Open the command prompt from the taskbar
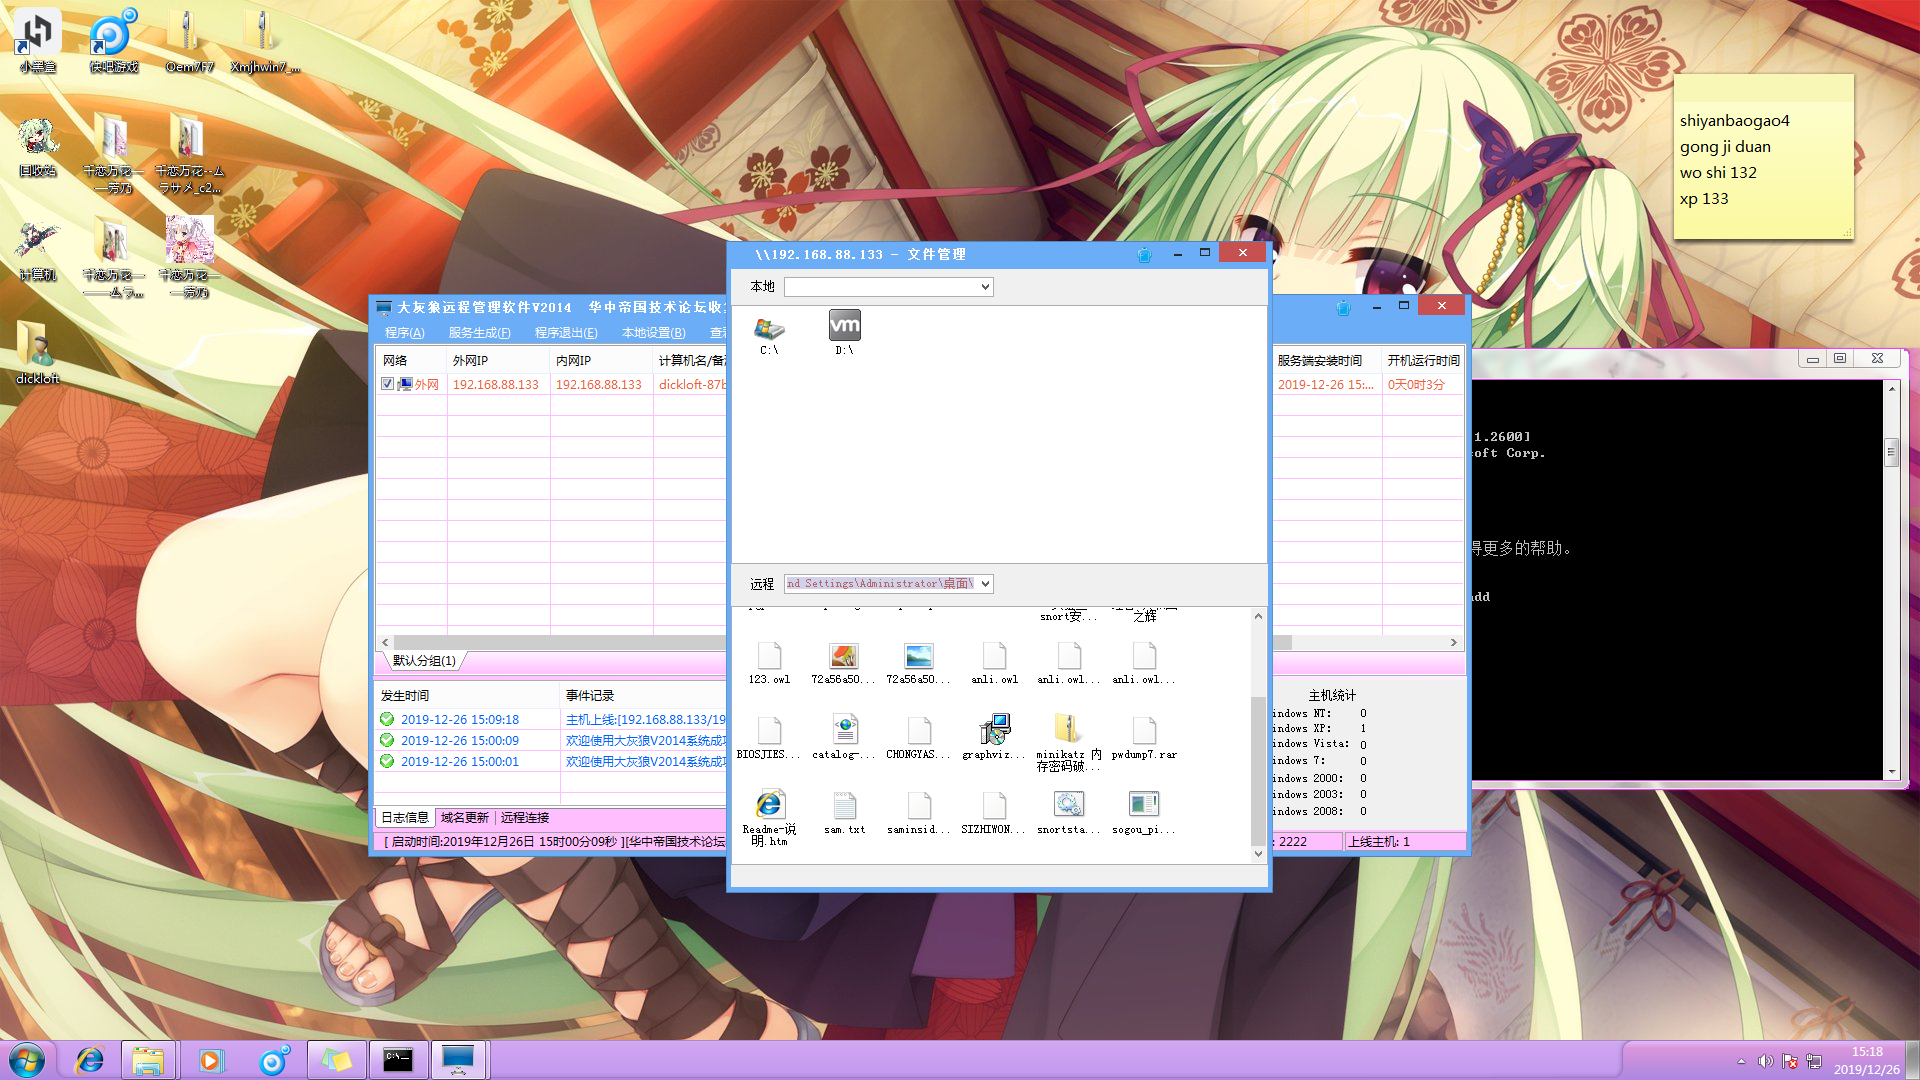This screenshot has height=1080, width=1920. [x=398, y=1060]
